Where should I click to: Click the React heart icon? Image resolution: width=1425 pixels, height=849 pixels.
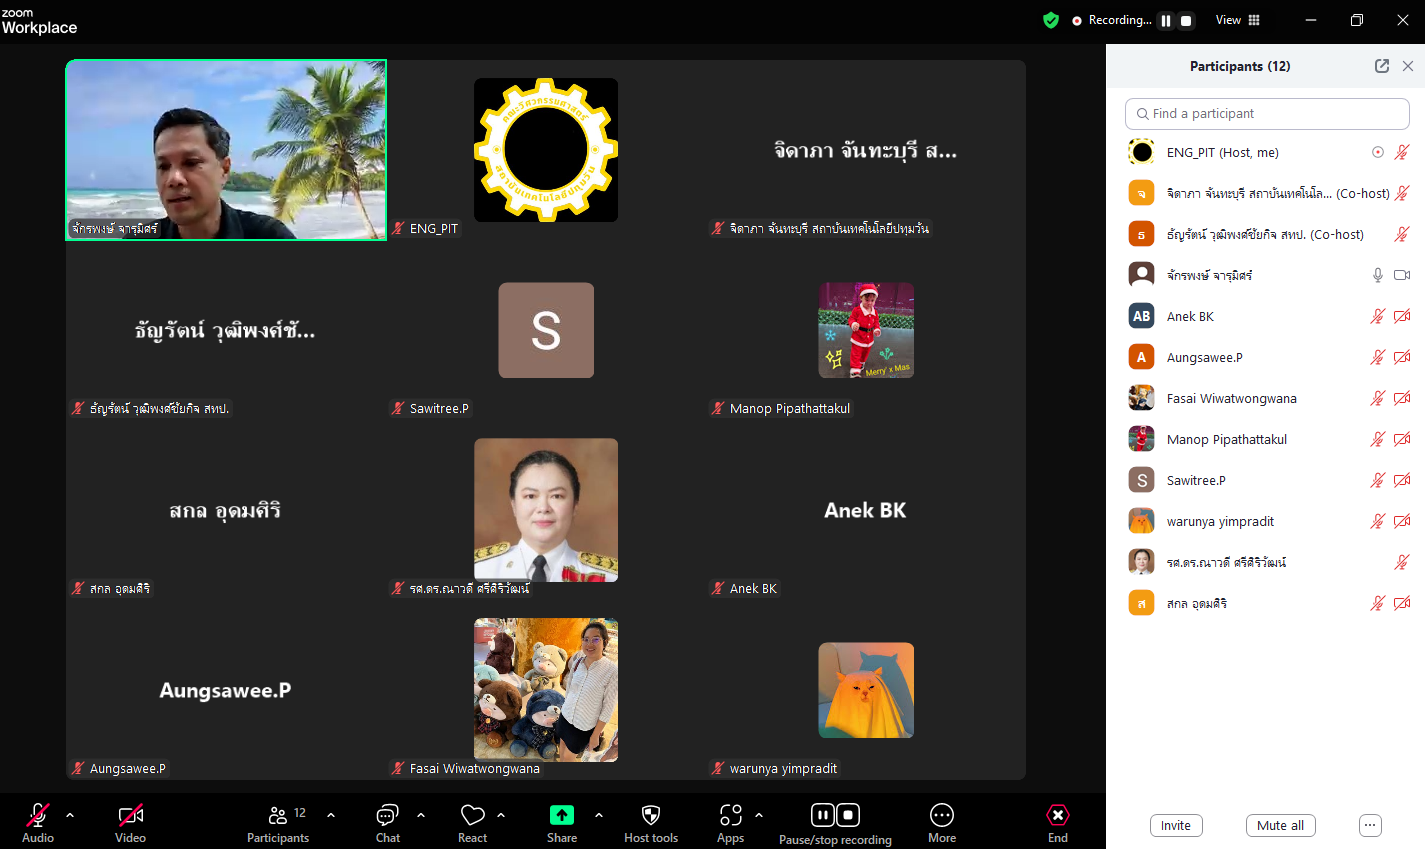pos(472,815)
